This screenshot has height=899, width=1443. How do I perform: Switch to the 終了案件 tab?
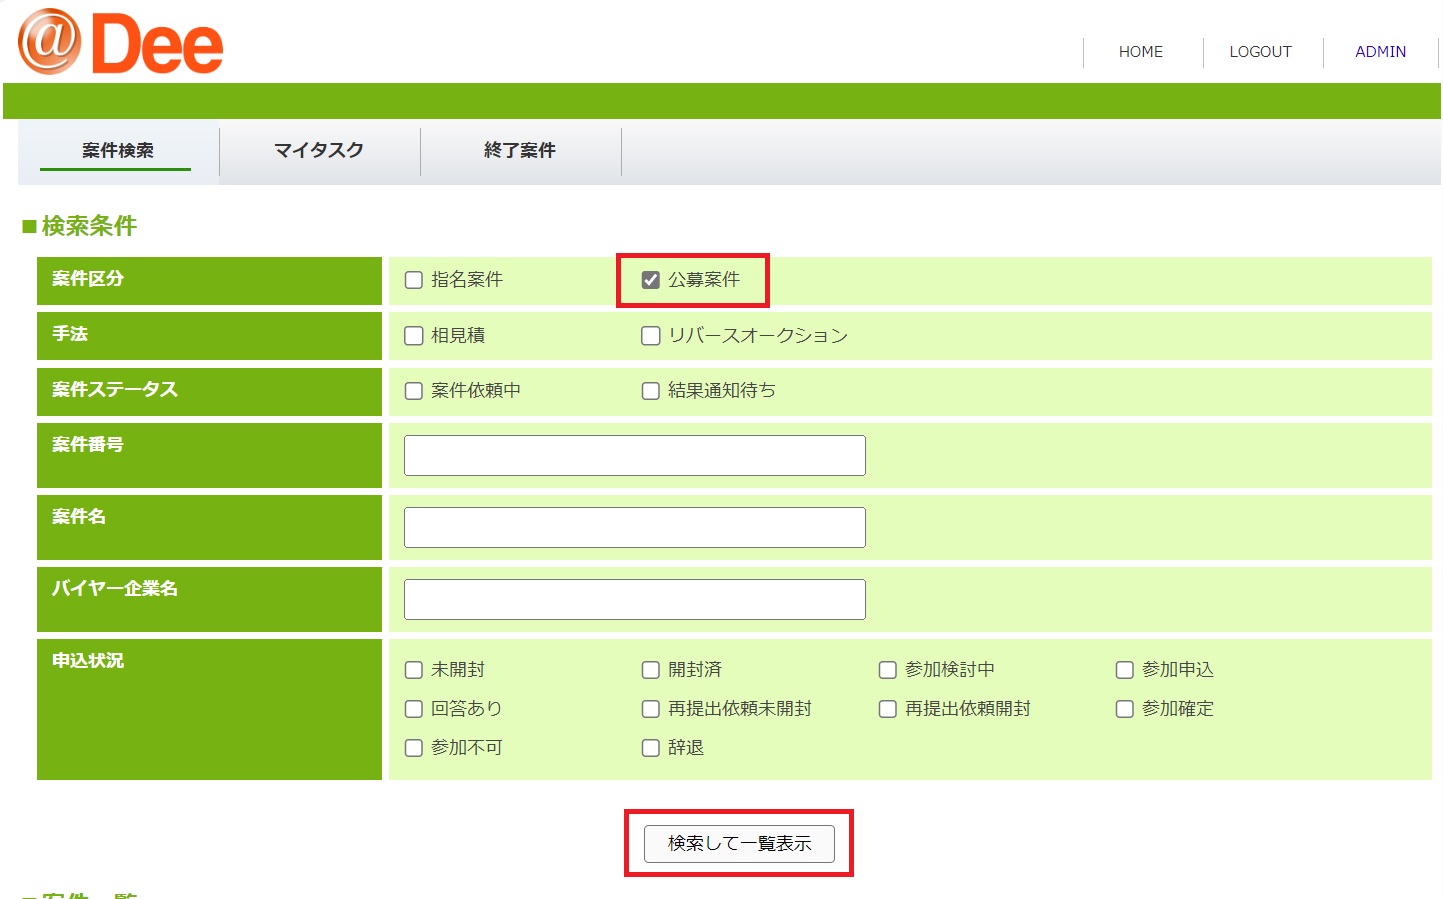(520, 151)
